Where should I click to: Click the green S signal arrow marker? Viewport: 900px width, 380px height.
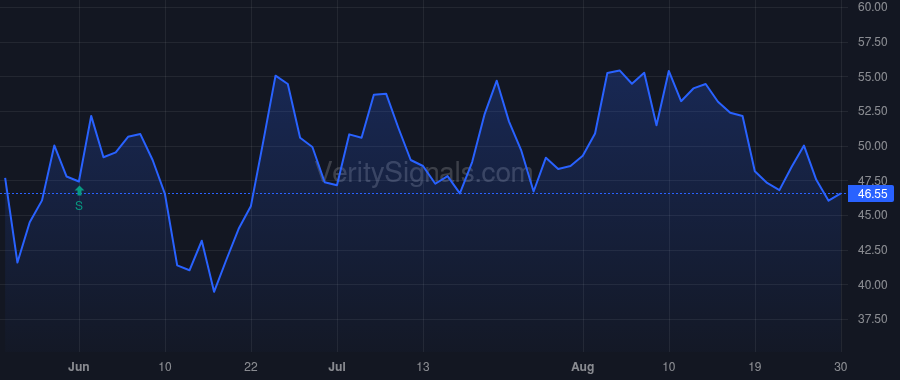[79, 191]
